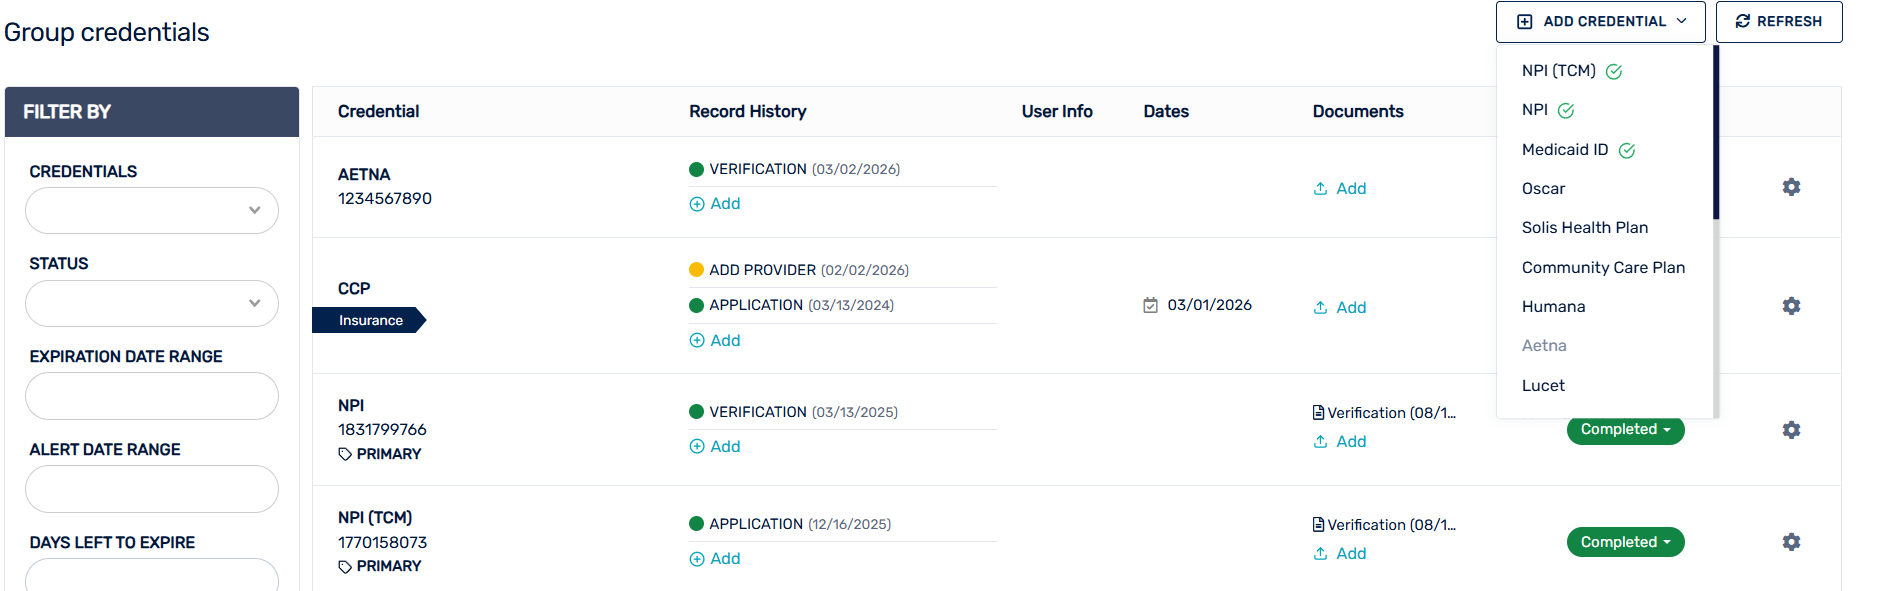Open the gear settings for AETNA row
Image resolution: width=1877 pixels, height=591 pixels.
[x=1791, y=187]
